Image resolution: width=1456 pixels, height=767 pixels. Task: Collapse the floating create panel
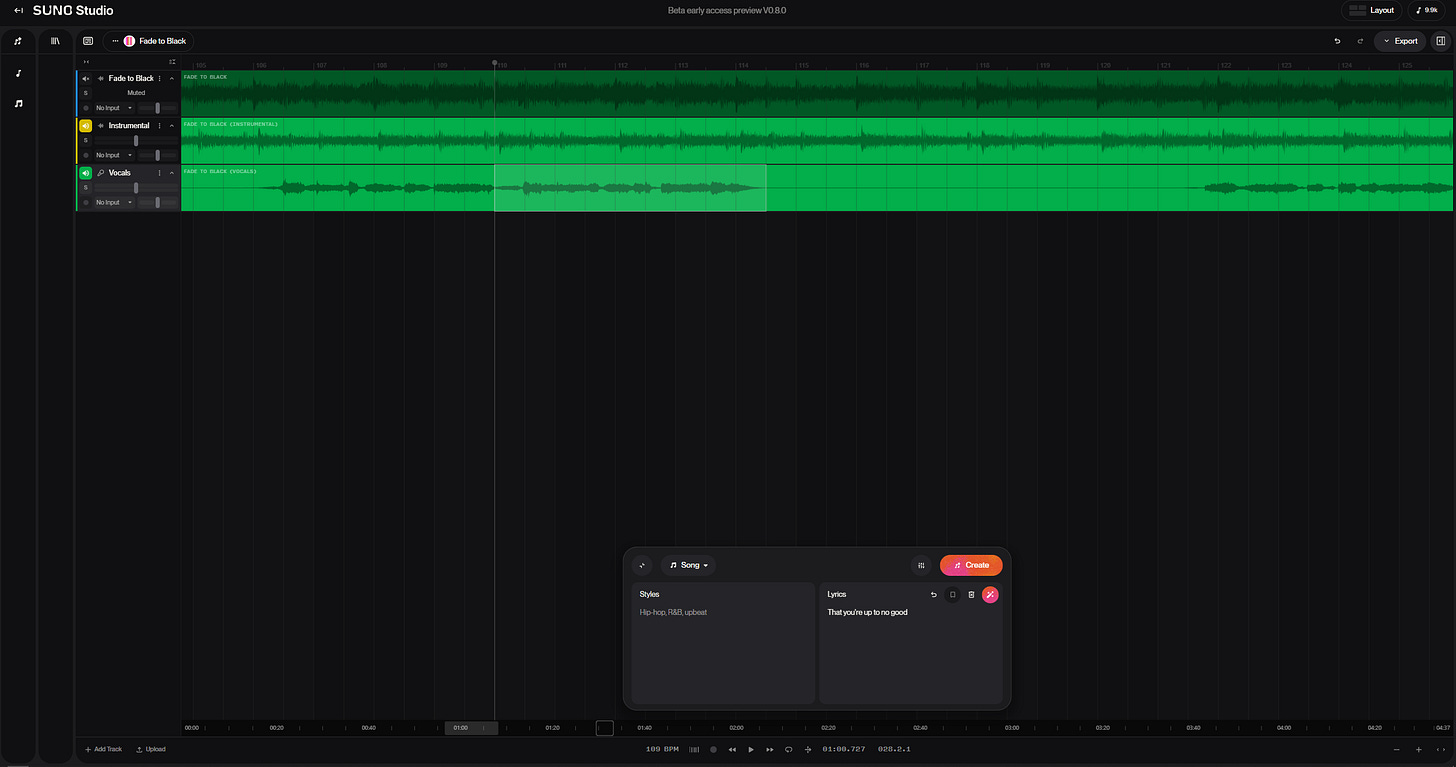pyautogui.click(x=642, y=565)
